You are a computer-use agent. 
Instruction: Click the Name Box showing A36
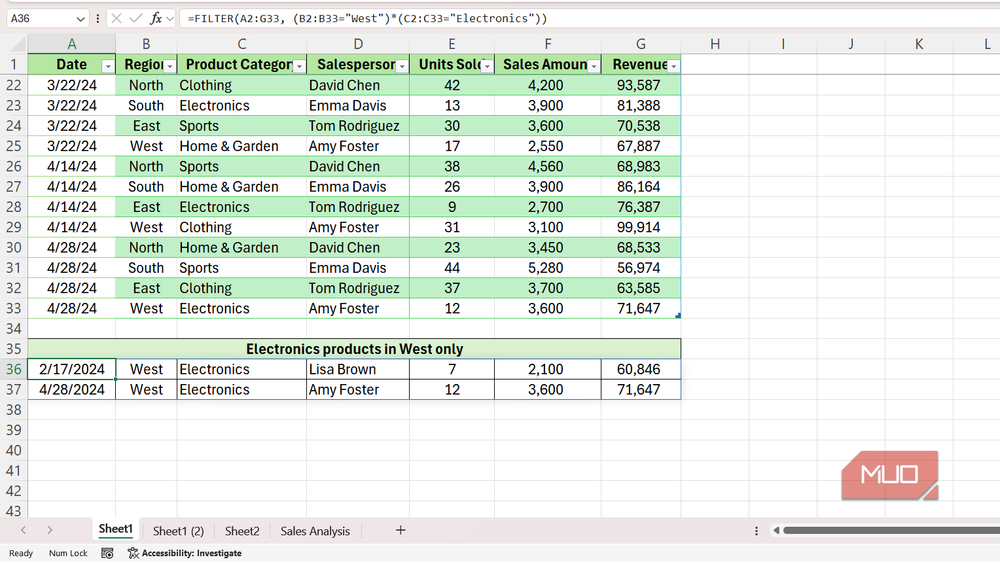(x=40, y=18)
